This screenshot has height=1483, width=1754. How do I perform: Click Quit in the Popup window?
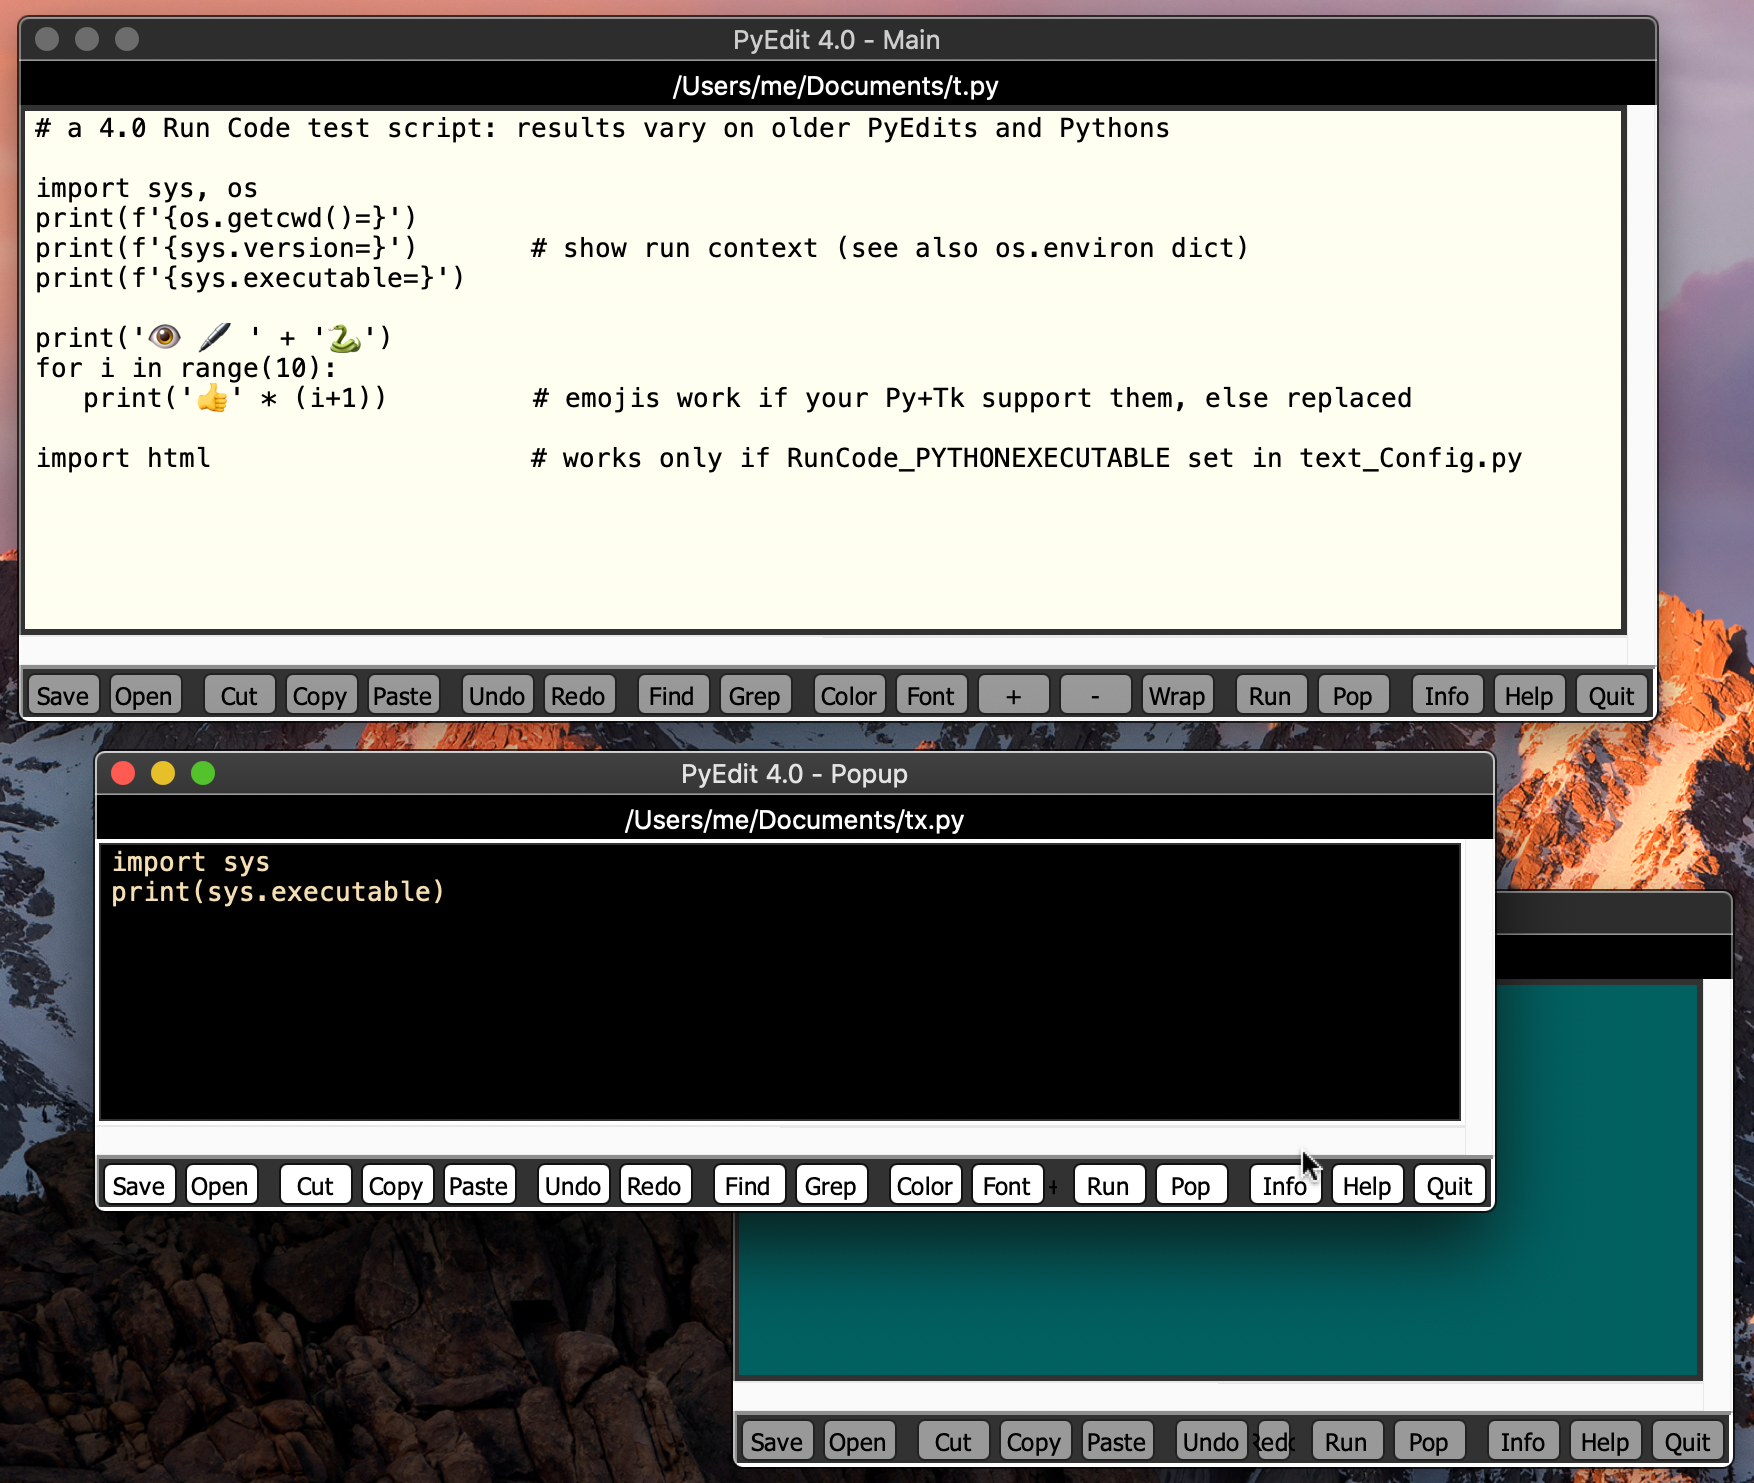pos(1449,1185)
